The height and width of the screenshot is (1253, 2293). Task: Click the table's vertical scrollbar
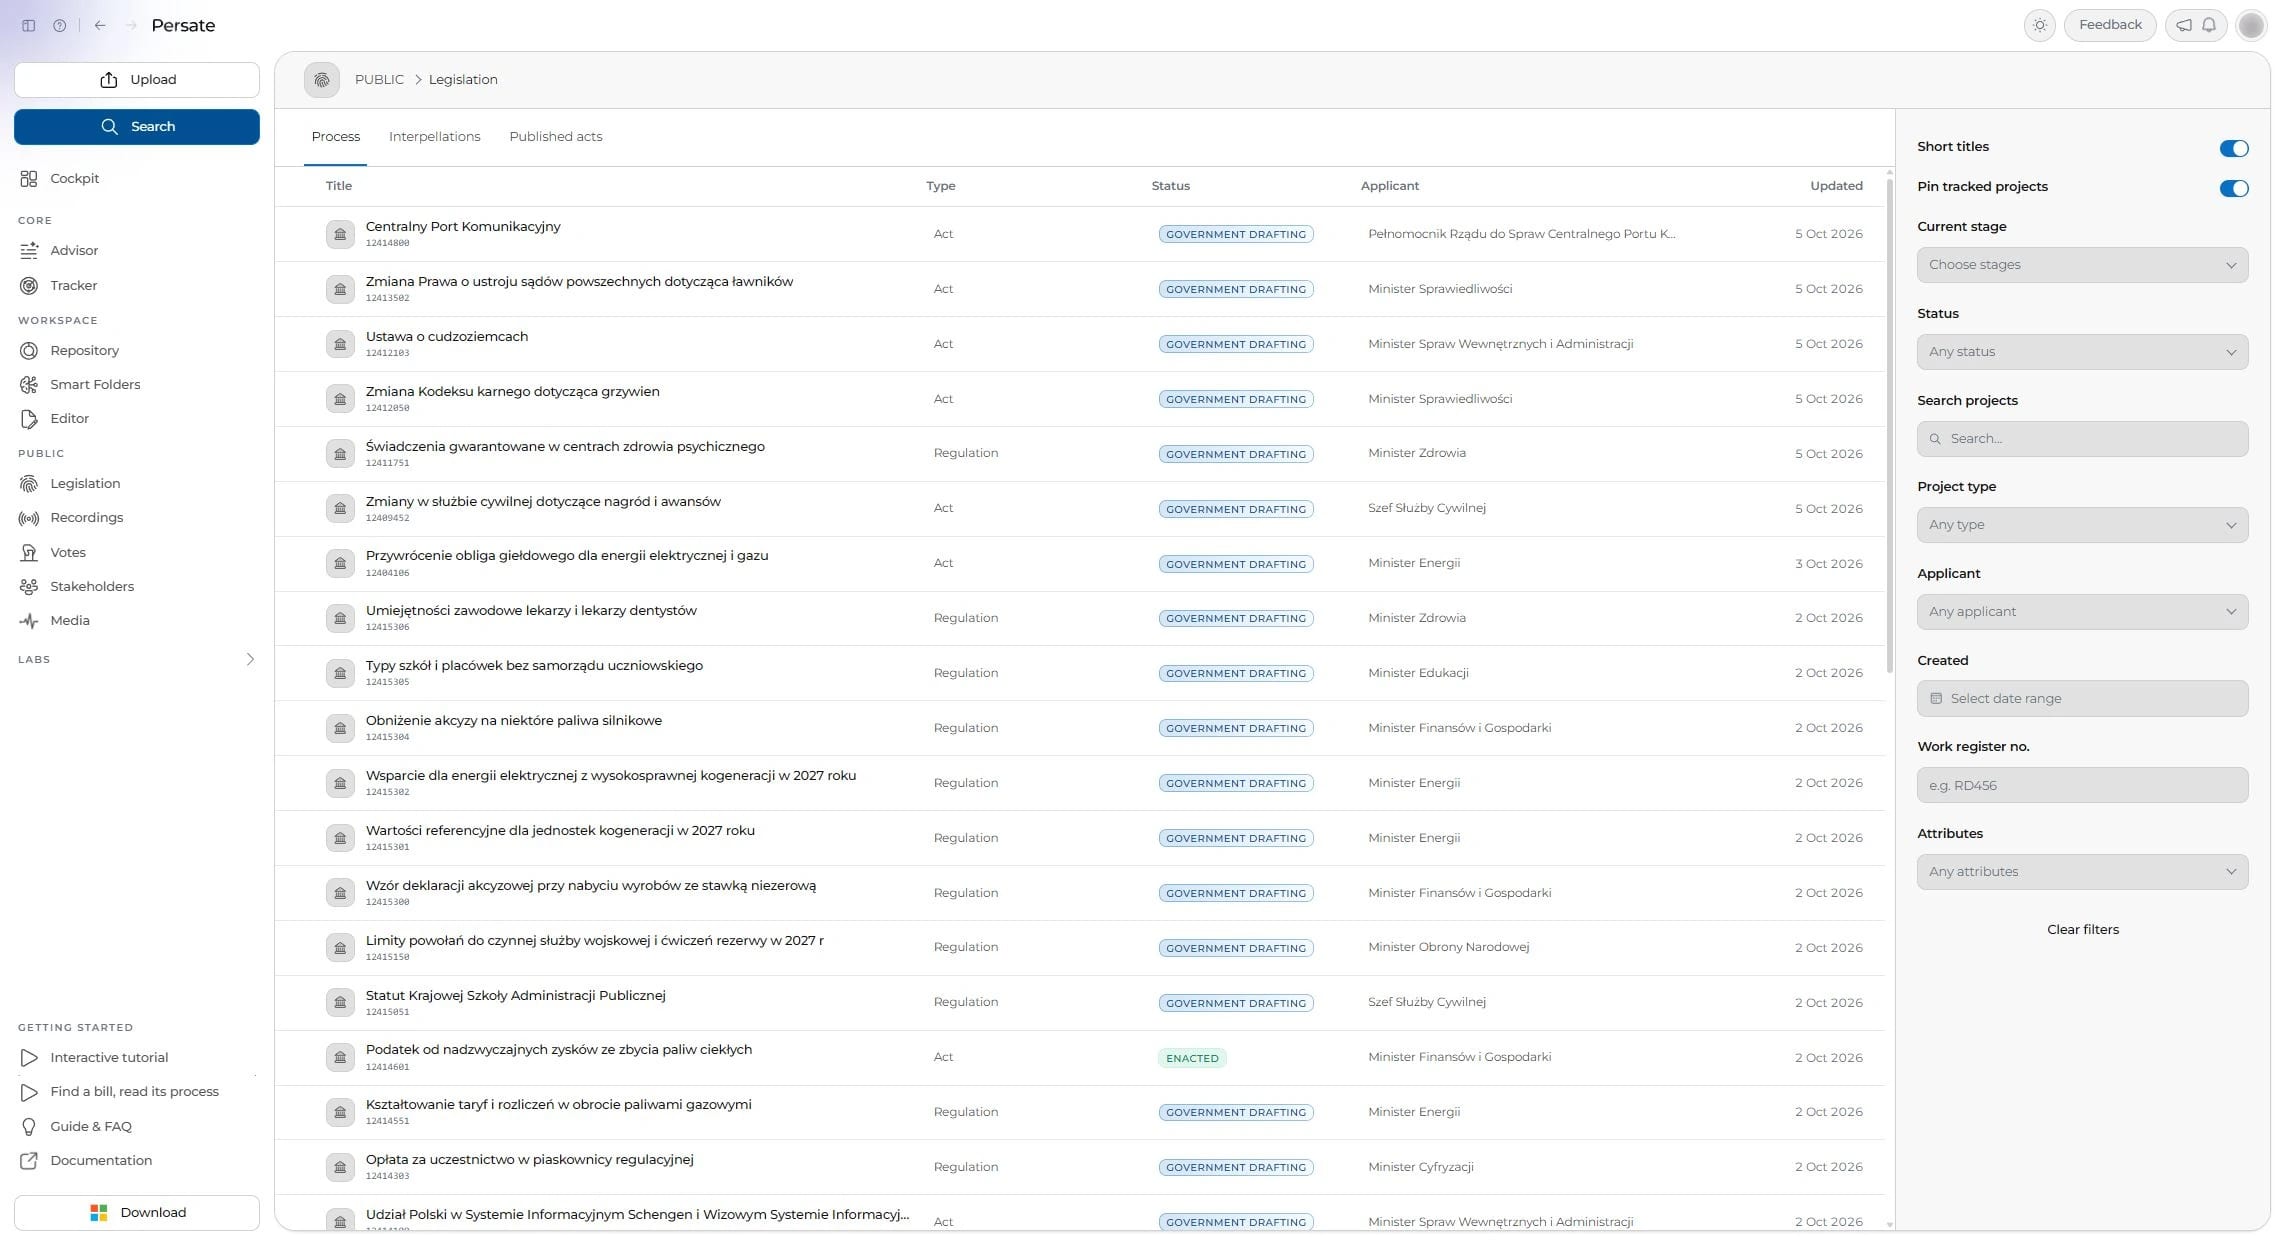pos(1889,425)
